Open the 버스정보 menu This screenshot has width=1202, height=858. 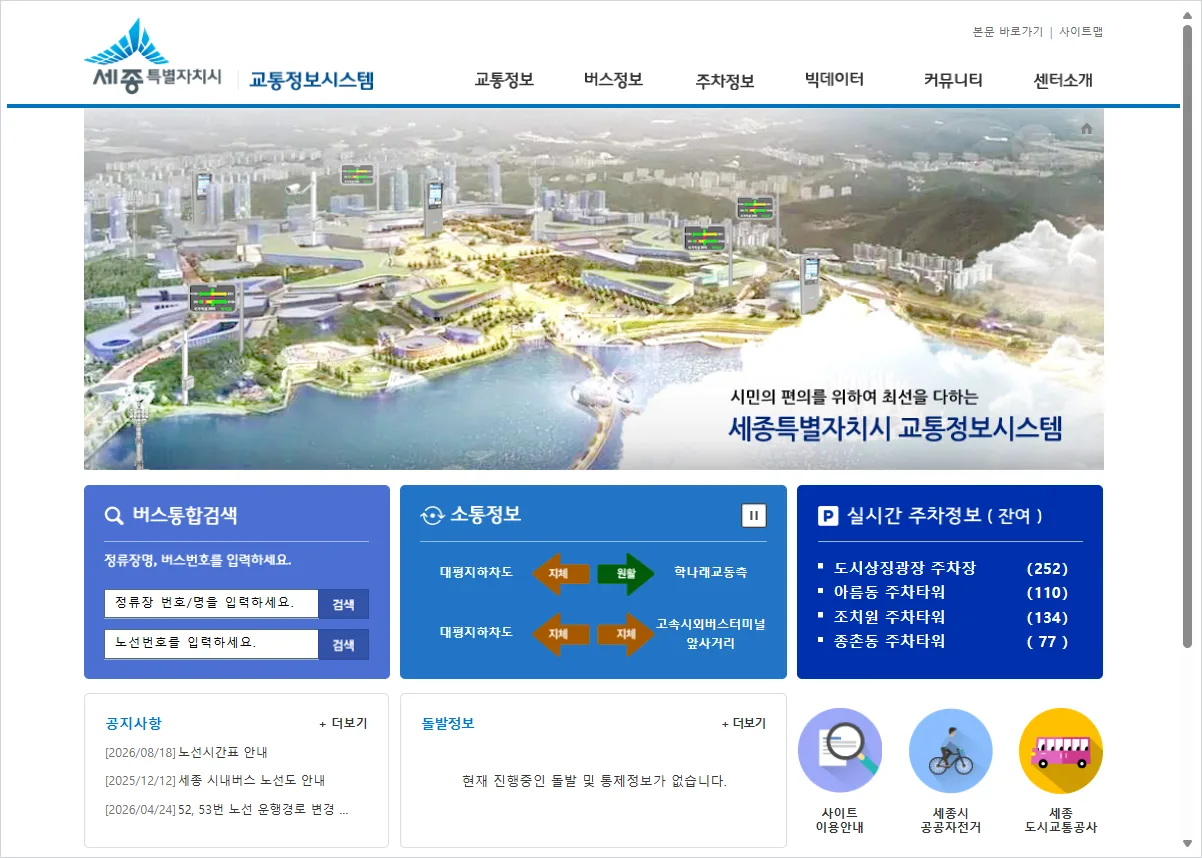[613, 80]
